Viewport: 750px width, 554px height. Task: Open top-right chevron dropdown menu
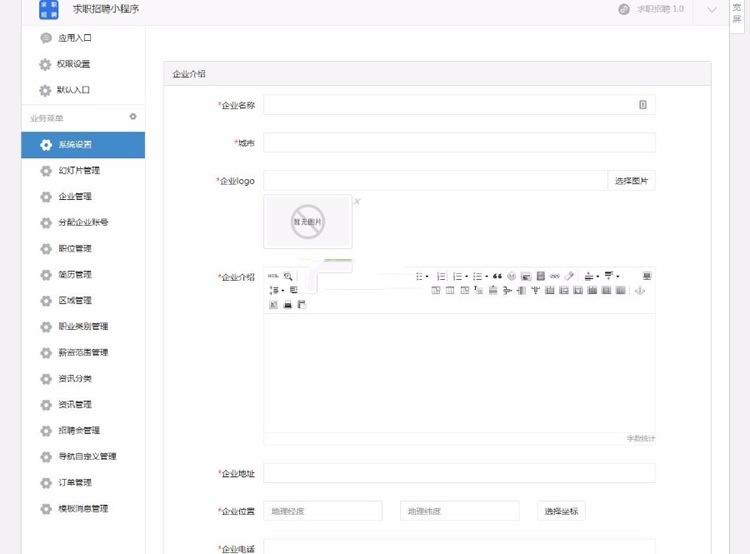[x=712, y=10]
